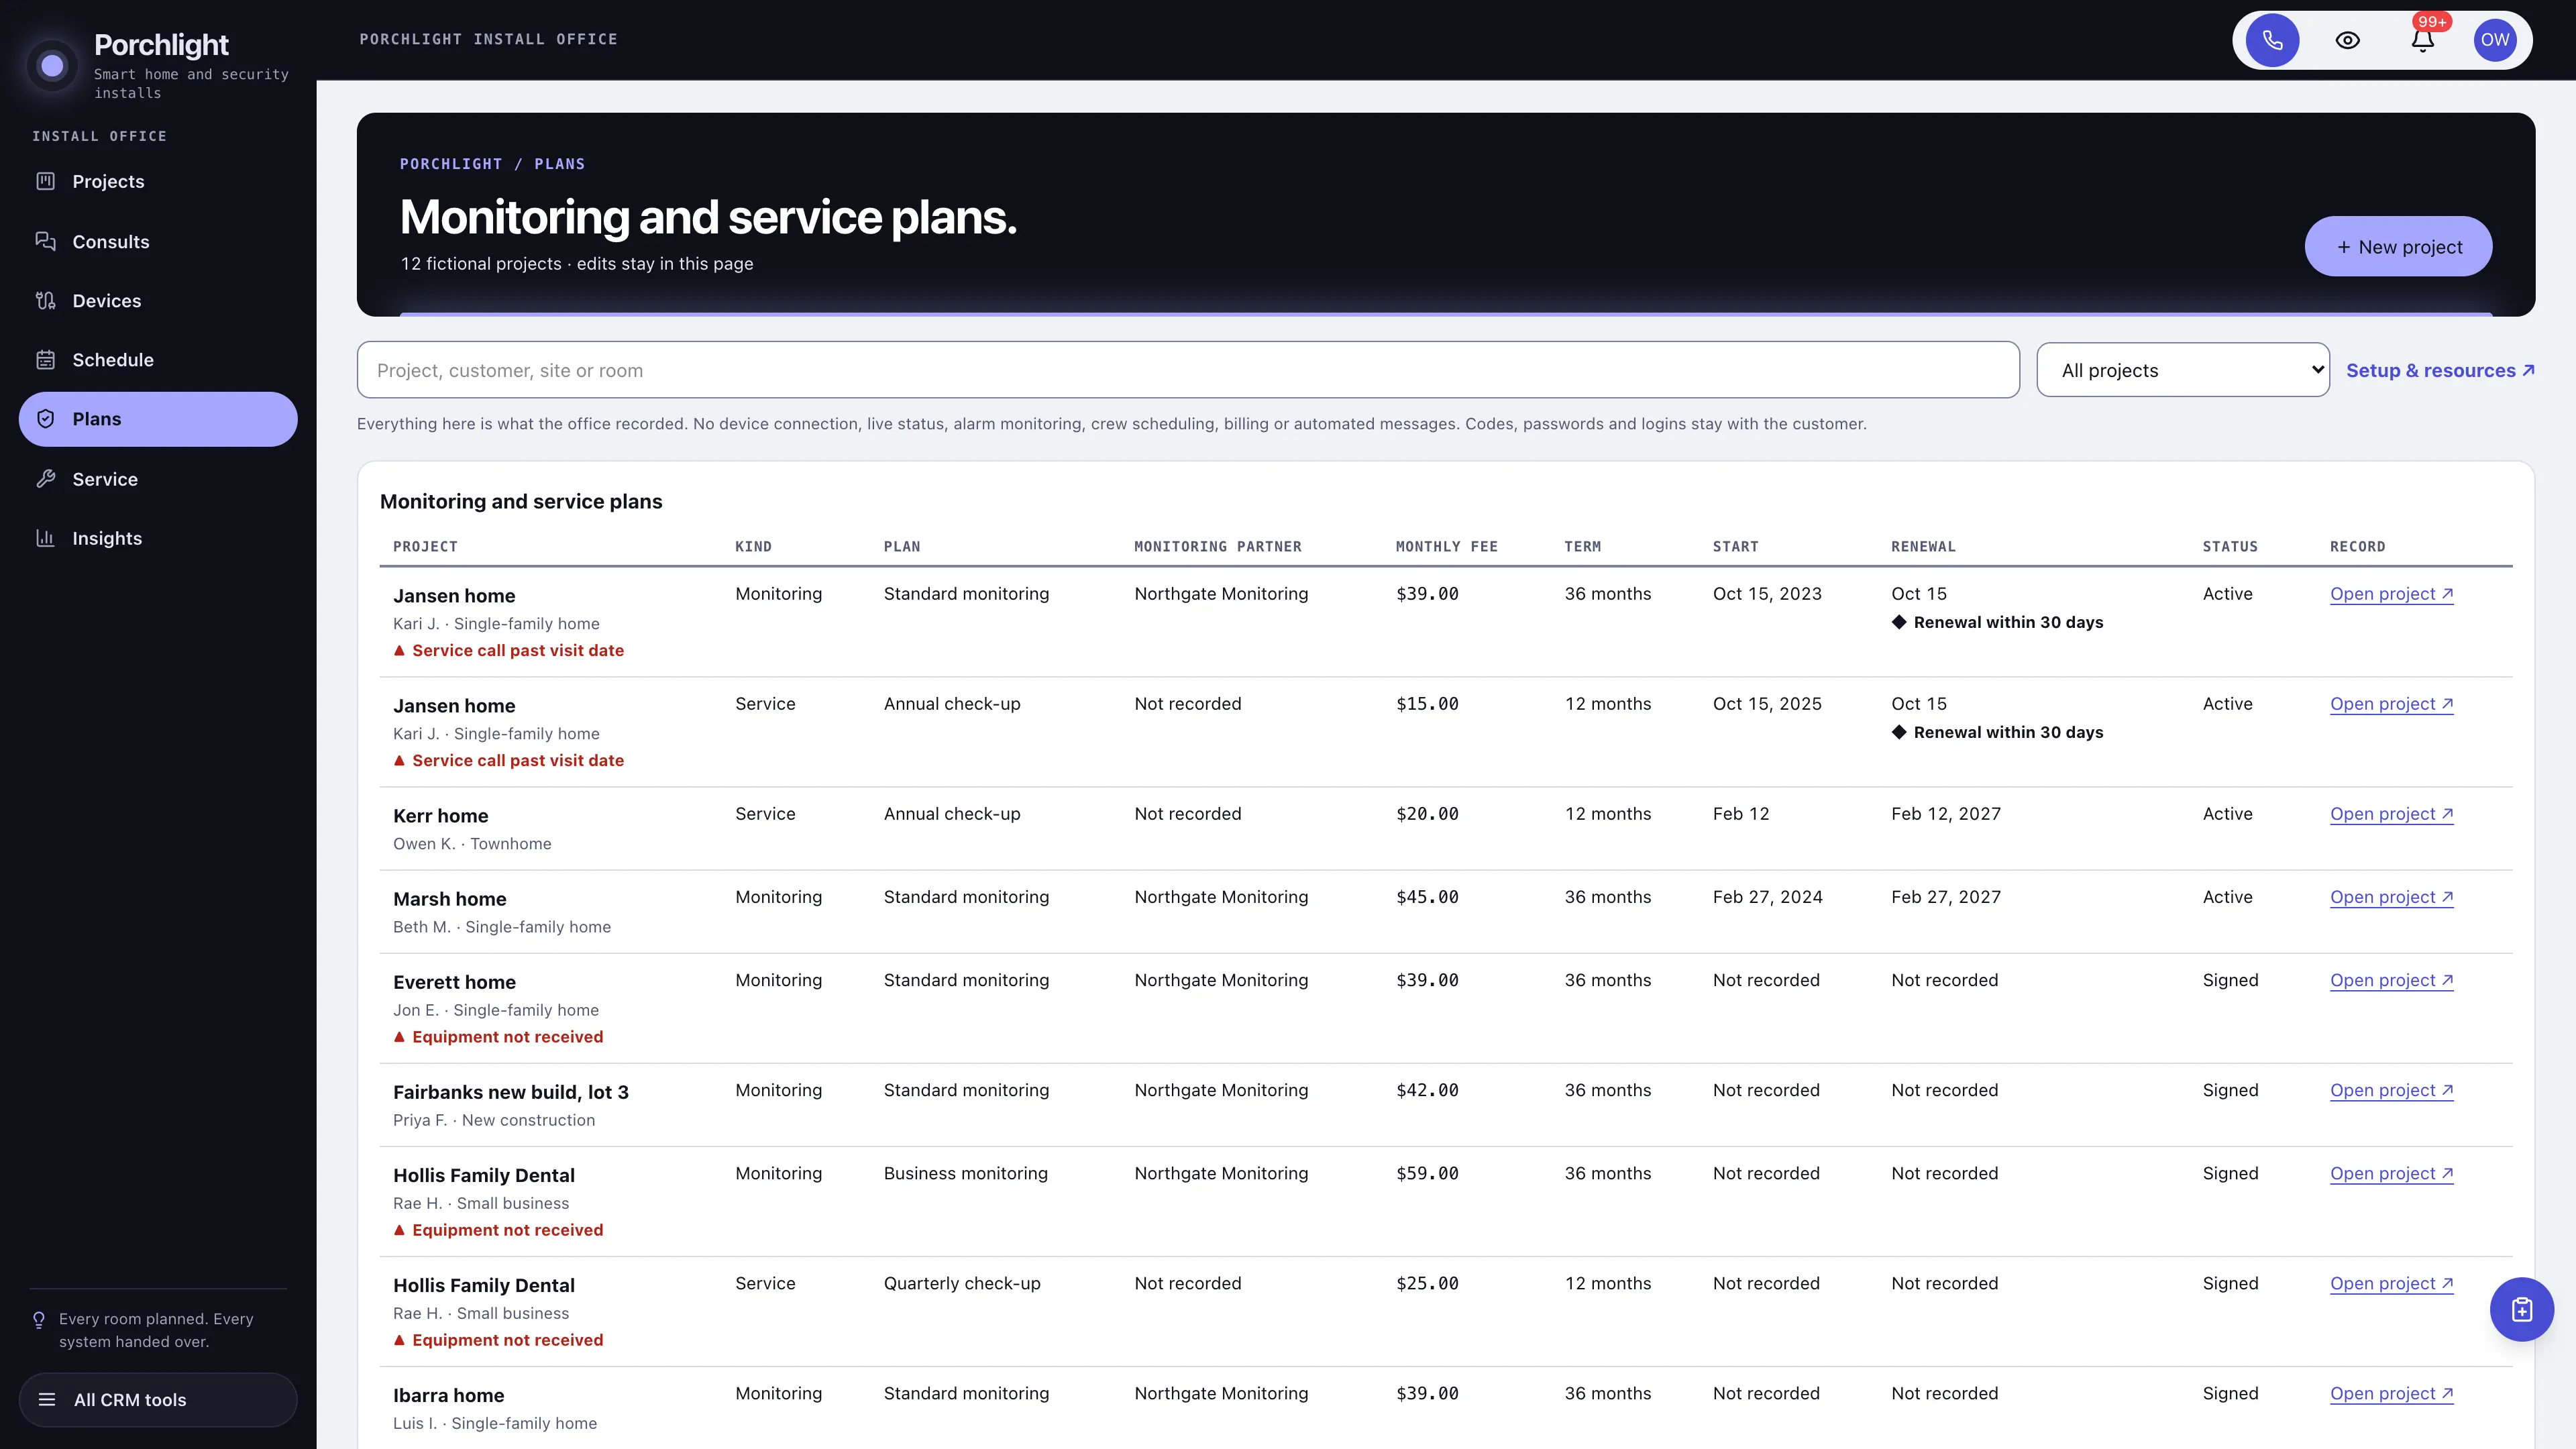The width and height of the screenshot is (2576, 1449).
Task: Click the Porchlight logo circle
Action: 52,66
